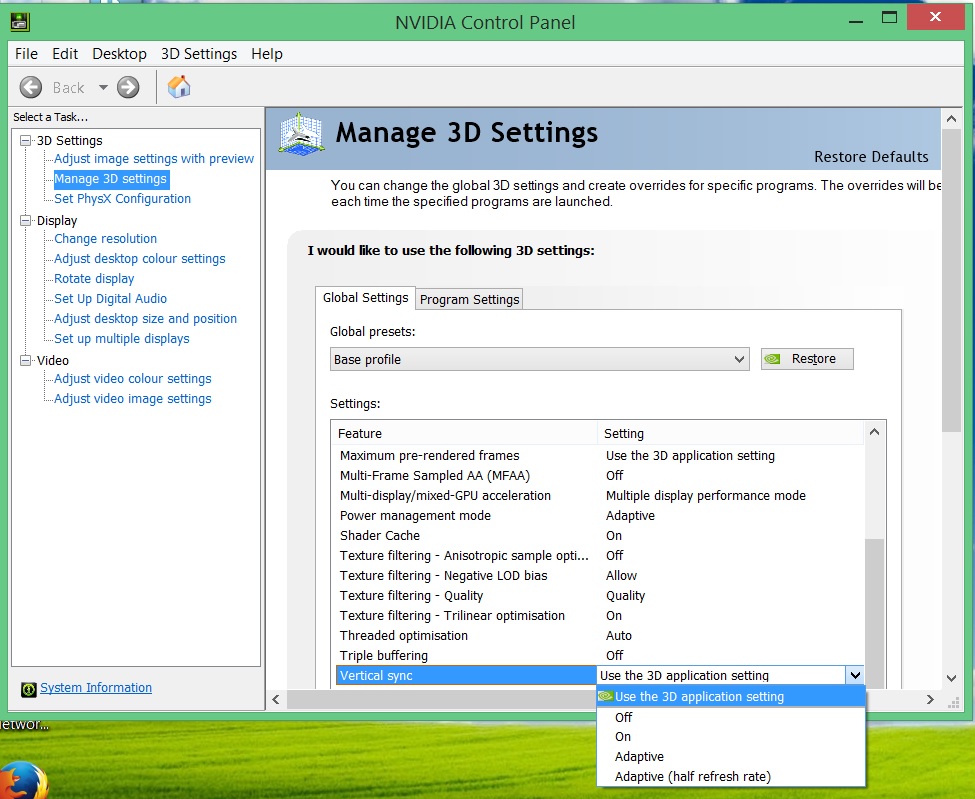Open the Global presets Base profile dropdown
This screenshot has width=975, height=799.
coord(539,359)
